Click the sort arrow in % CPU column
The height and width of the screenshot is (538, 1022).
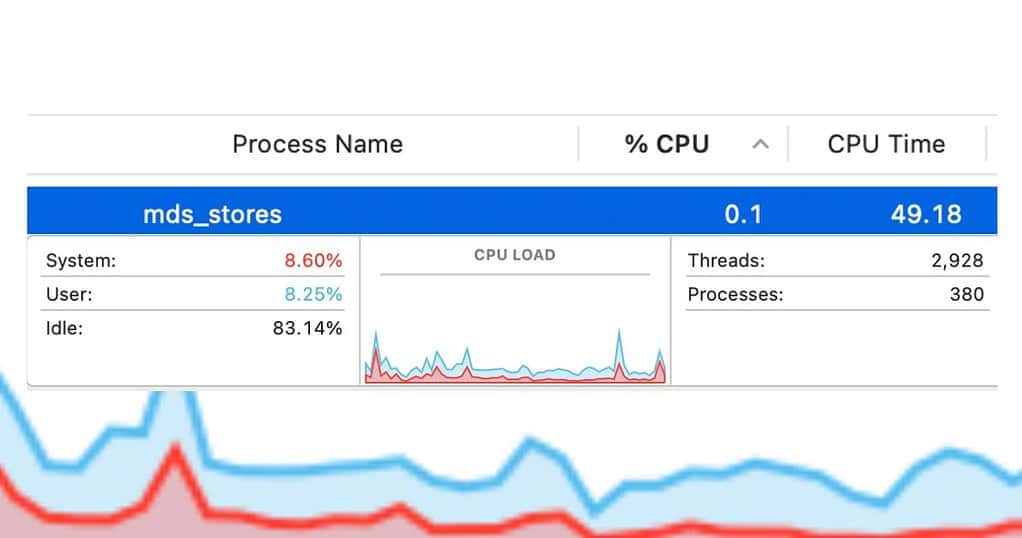[760, 144]
